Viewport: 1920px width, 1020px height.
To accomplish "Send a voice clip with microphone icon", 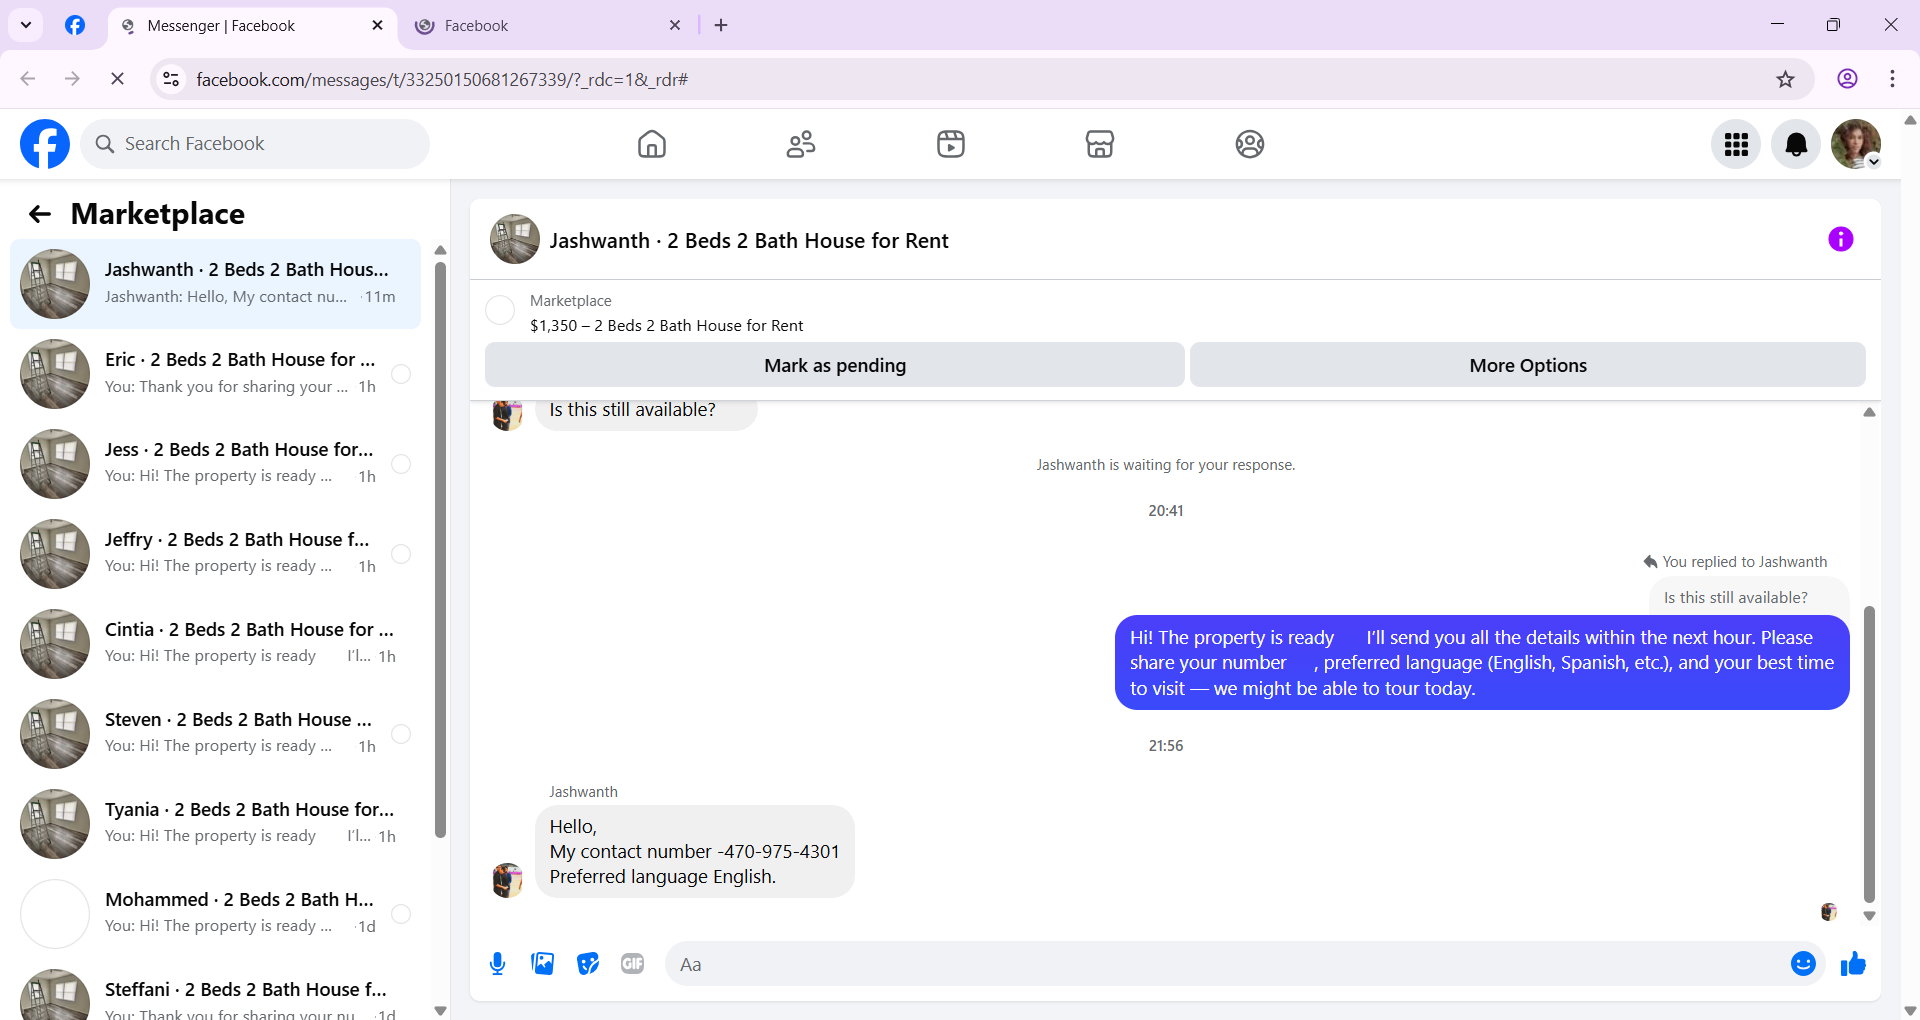I will pos(498,964).
